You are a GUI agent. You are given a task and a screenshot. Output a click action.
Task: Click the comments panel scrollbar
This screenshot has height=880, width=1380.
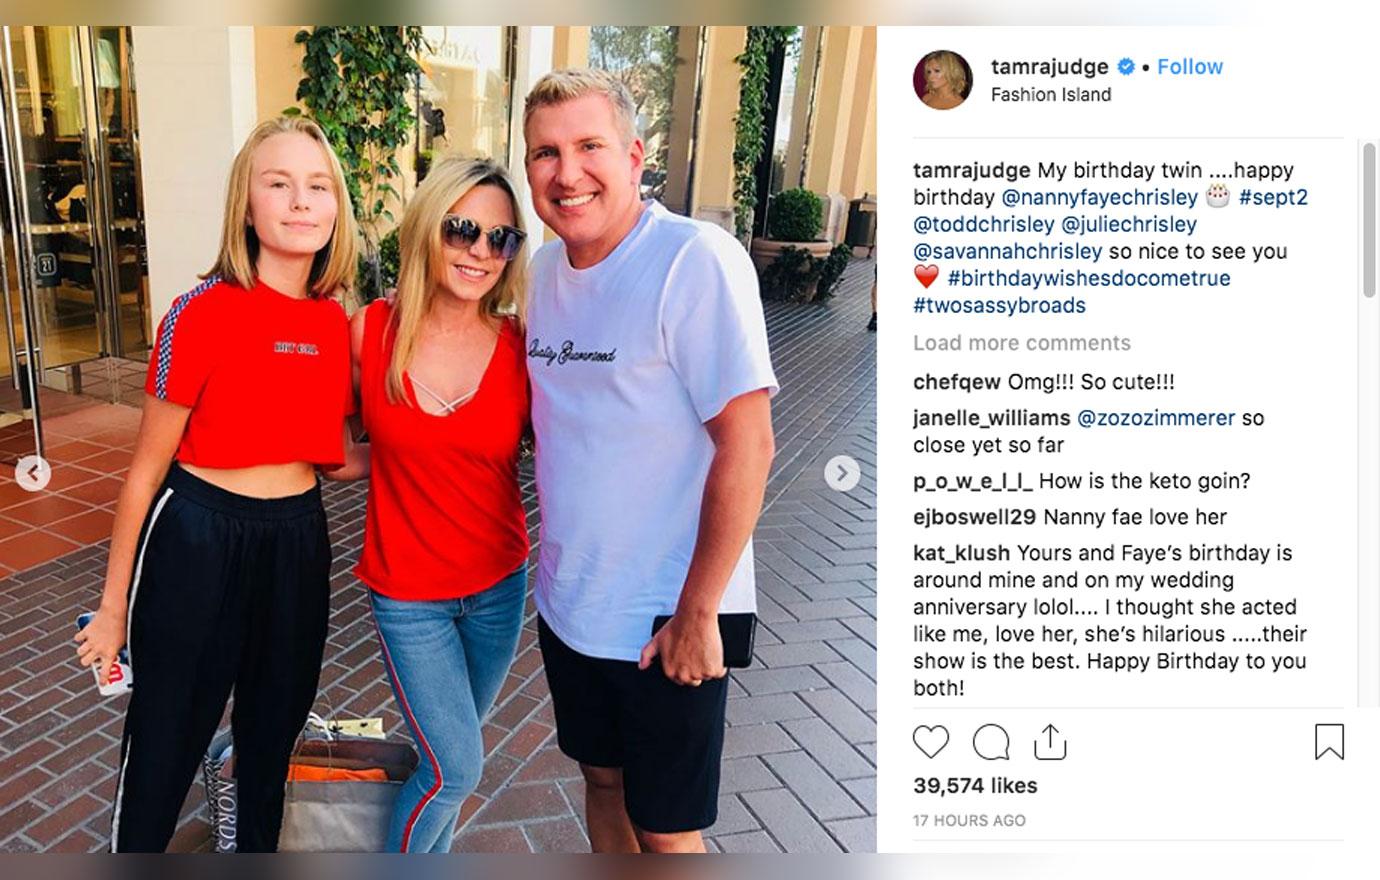[x=1369, y=220]
